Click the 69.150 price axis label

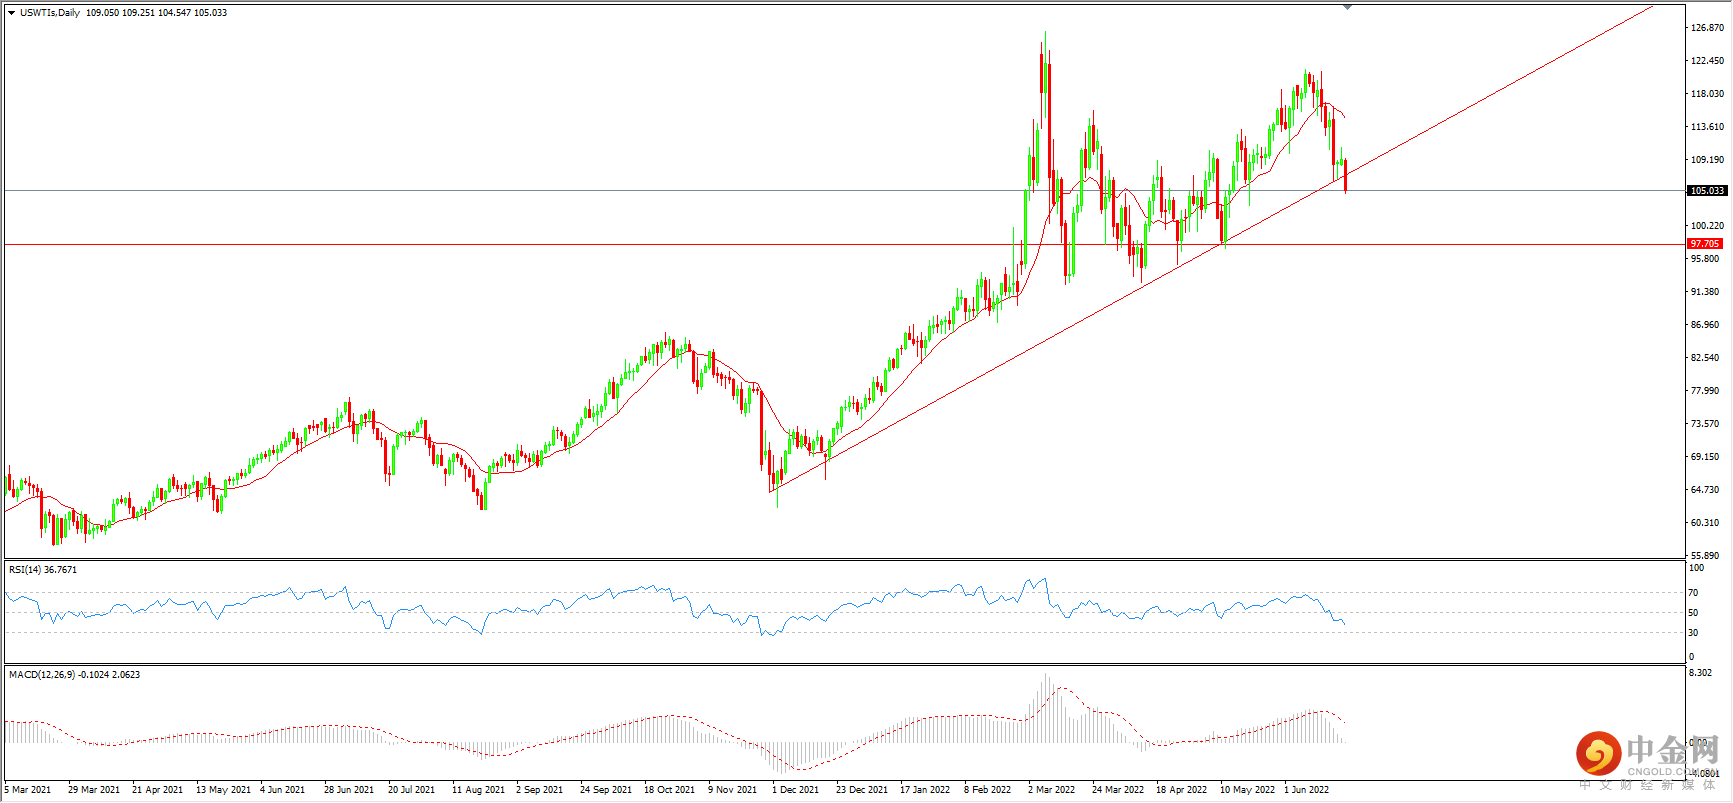coord(1705,457)
